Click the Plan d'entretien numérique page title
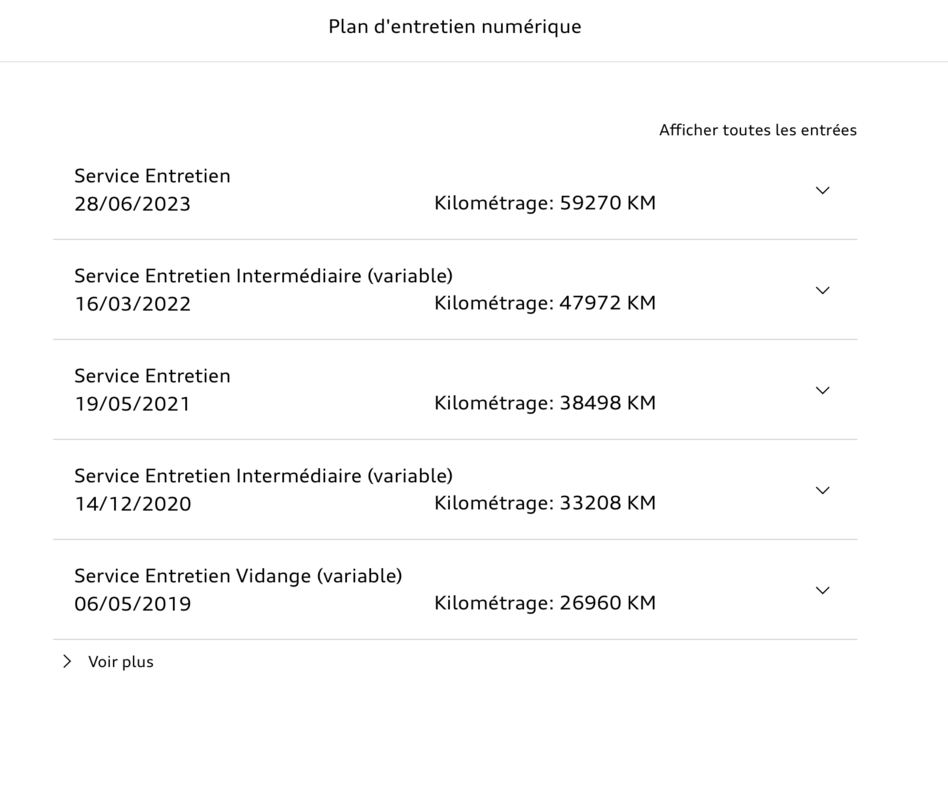This screenshot has height=800, width=948. tap(455, 27)
